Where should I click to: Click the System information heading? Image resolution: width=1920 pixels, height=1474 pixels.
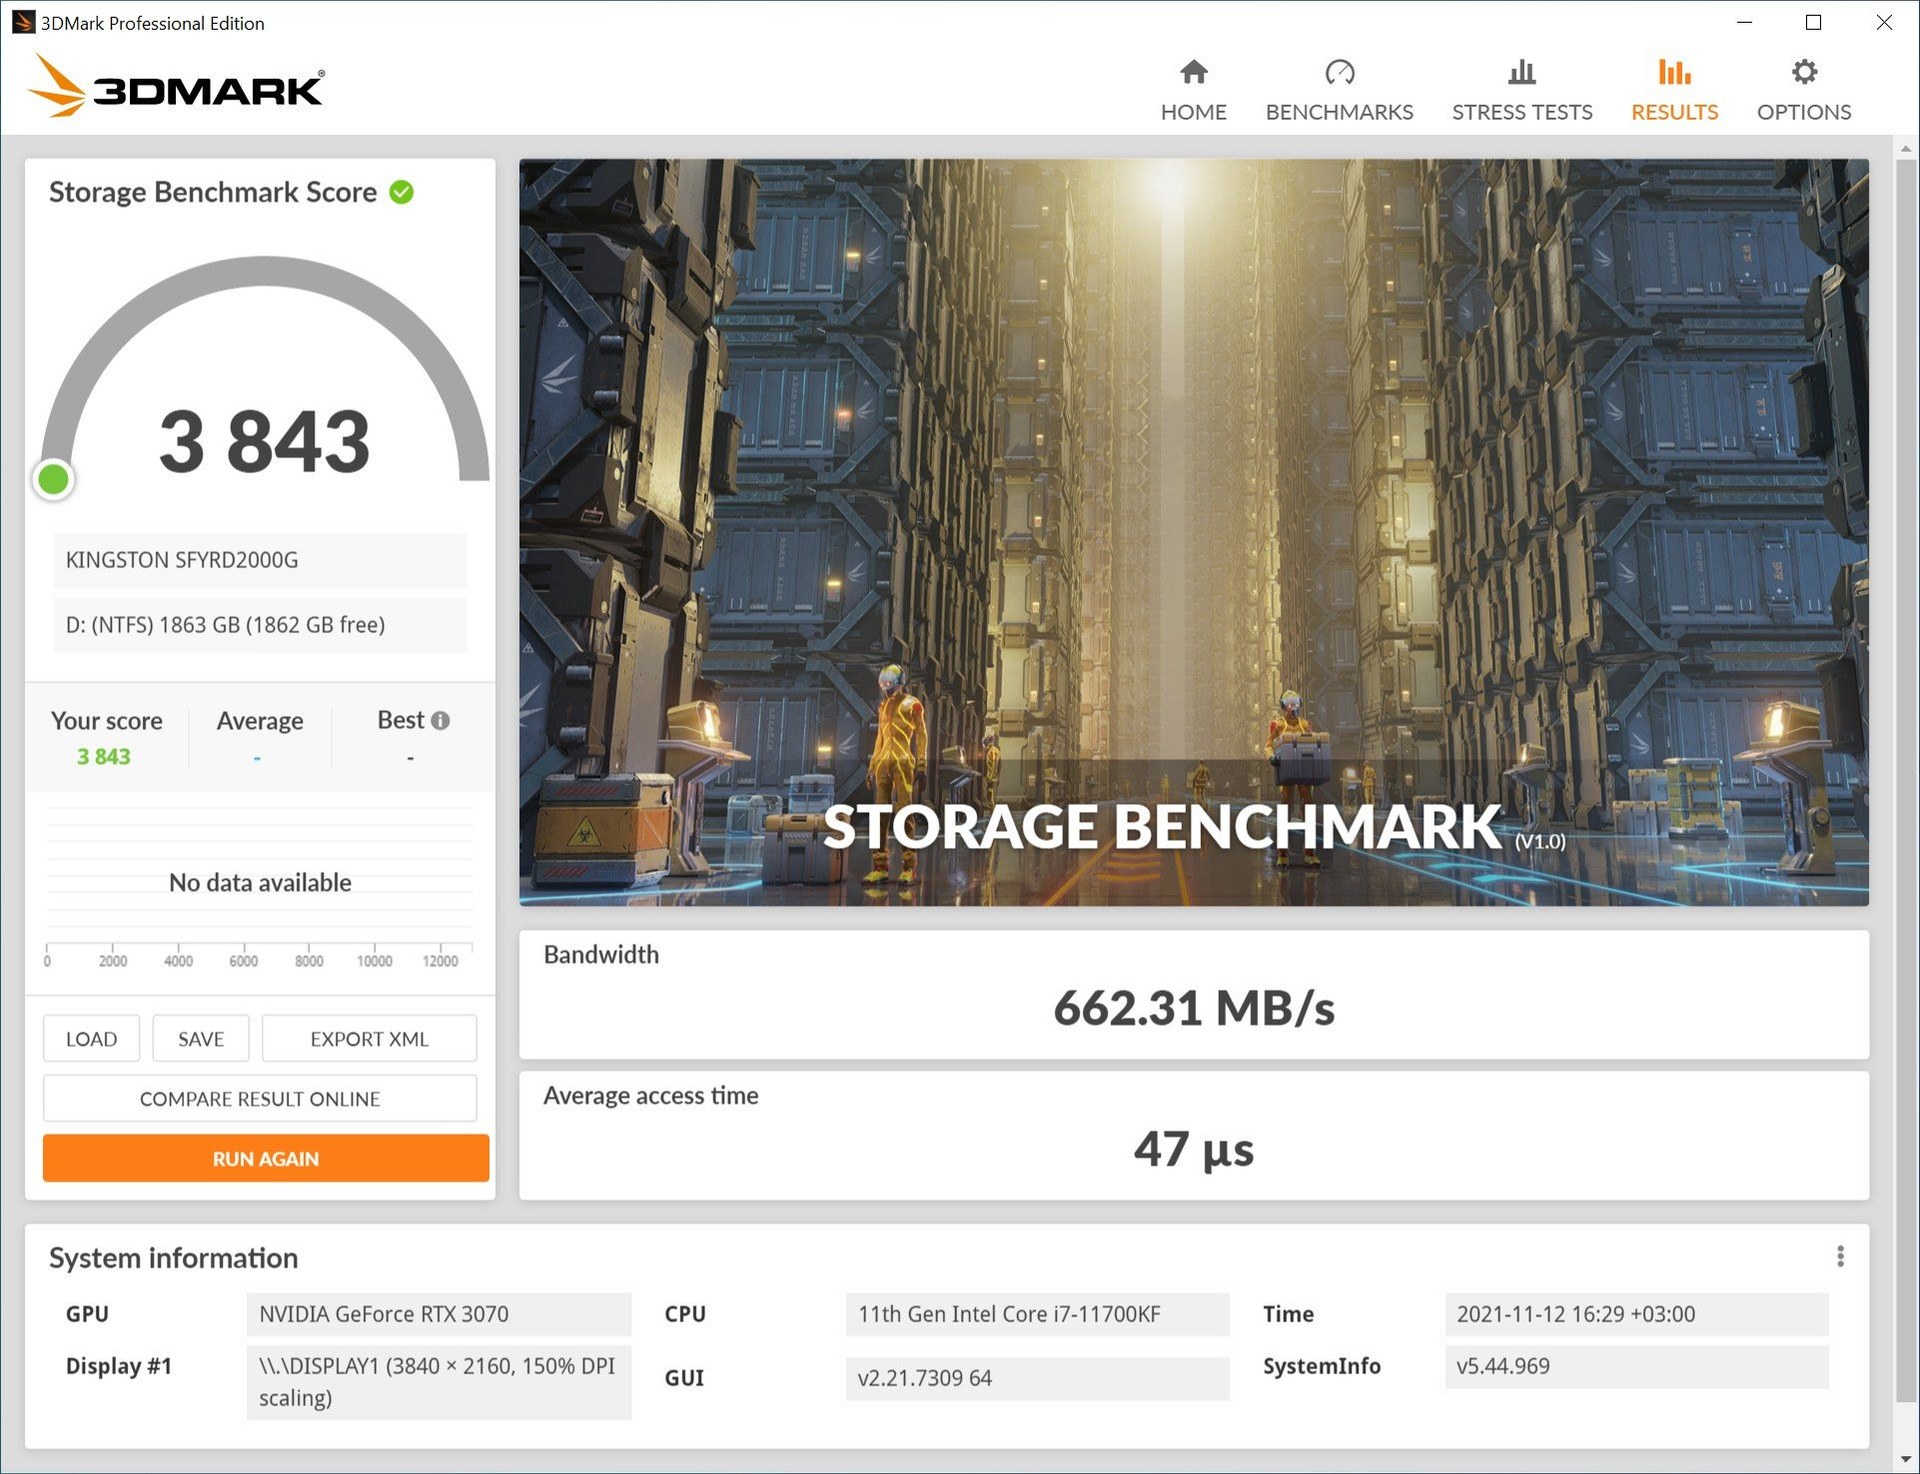click(174, 1258)
